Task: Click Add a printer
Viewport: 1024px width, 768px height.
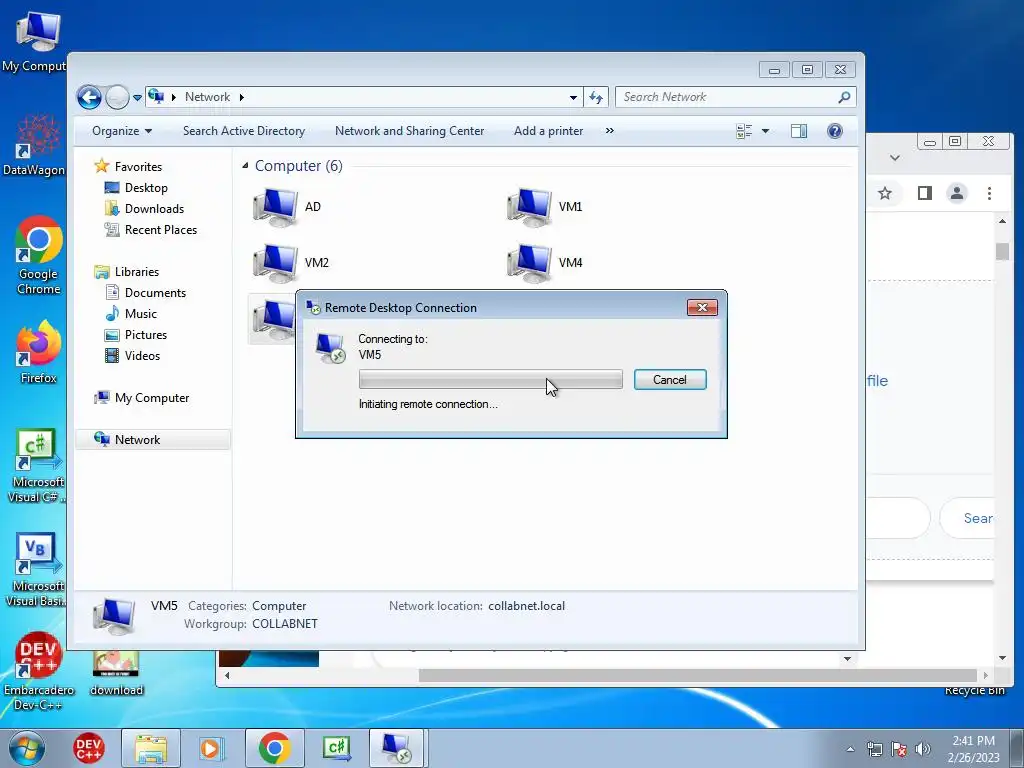Action: click(x=549, y=131)
